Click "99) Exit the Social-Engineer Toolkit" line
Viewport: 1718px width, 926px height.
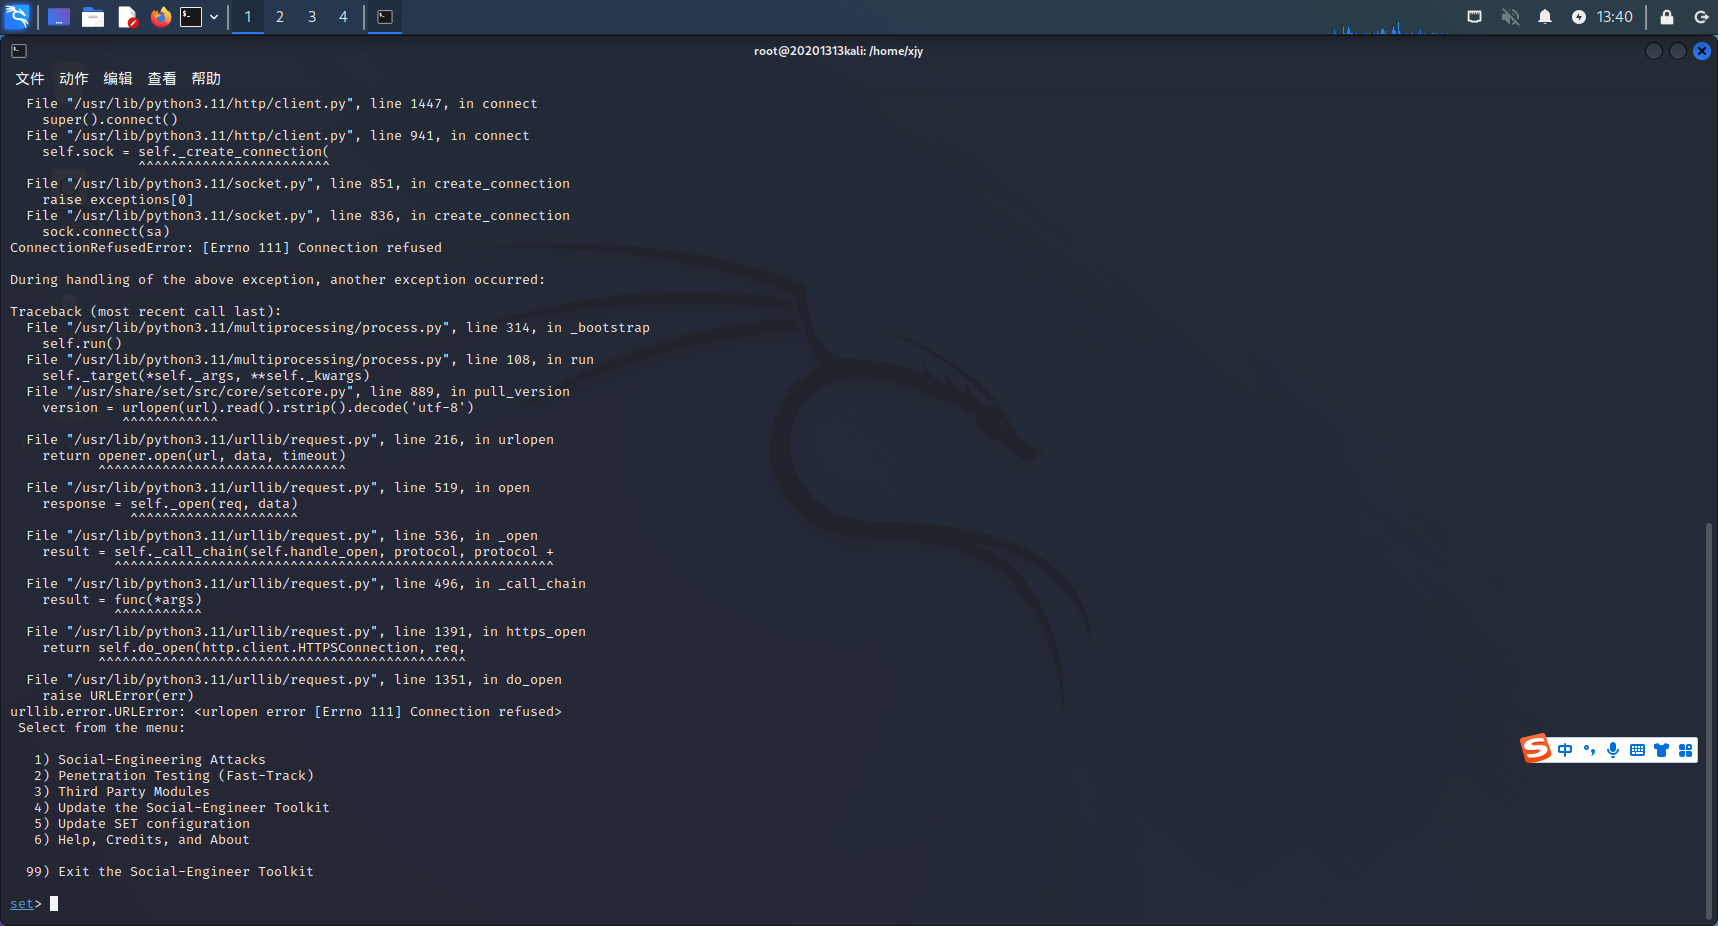tap(170, 872)
